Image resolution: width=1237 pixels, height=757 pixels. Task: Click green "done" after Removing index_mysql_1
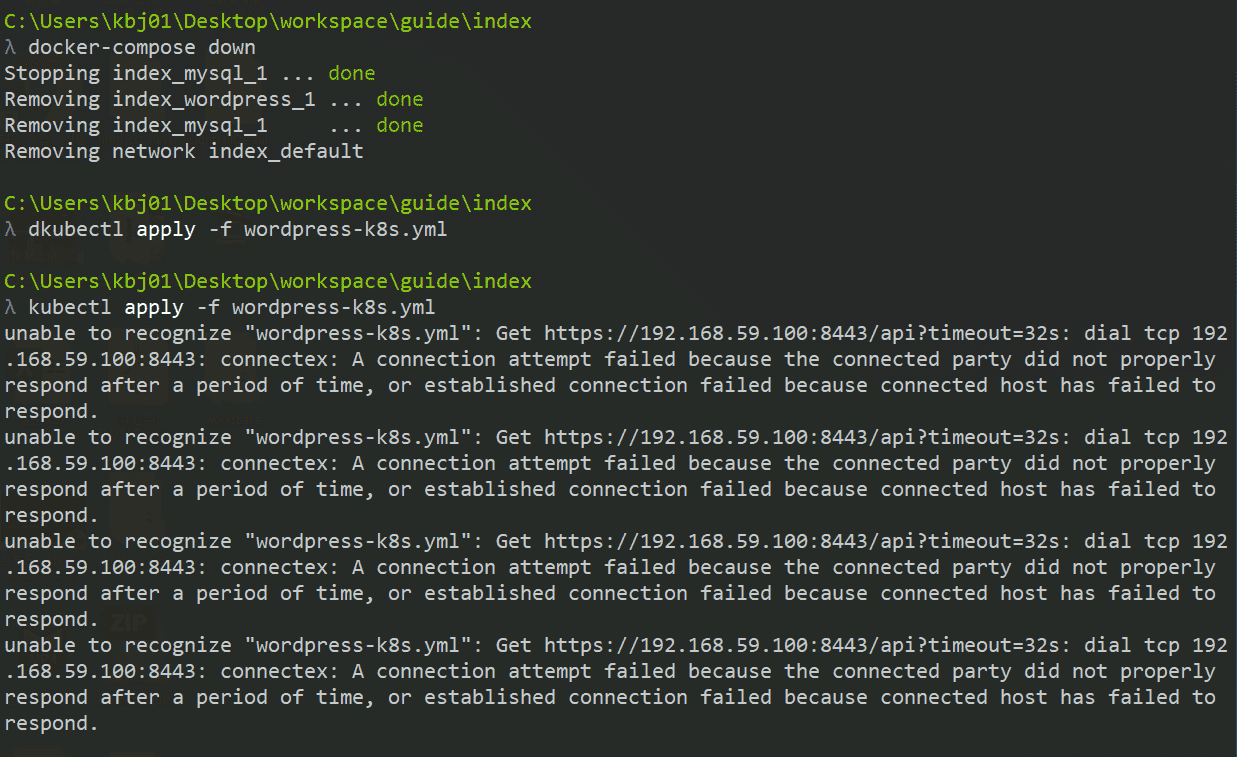(400, 125)
